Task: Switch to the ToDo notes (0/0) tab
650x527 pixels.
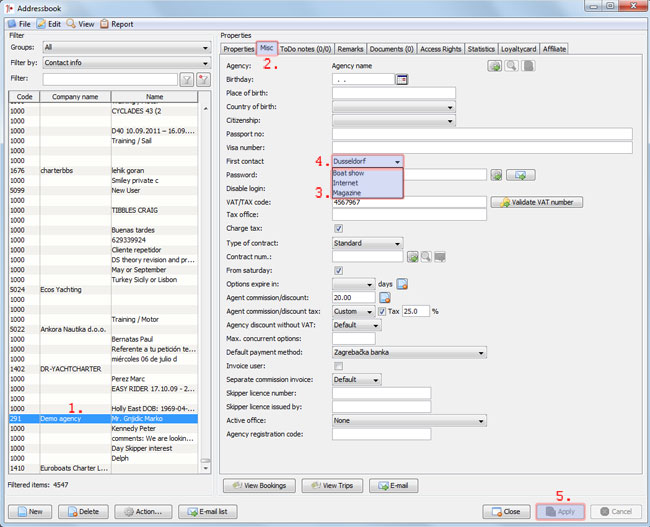Action: pyautogui.click(x=306, y=49)
